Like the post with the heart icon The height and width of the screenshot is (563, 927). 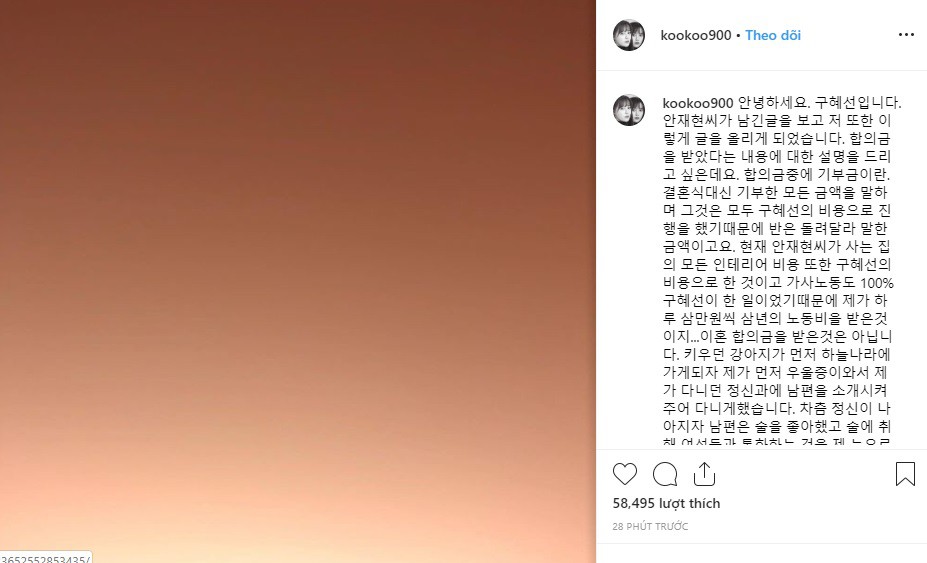[625, 474]
